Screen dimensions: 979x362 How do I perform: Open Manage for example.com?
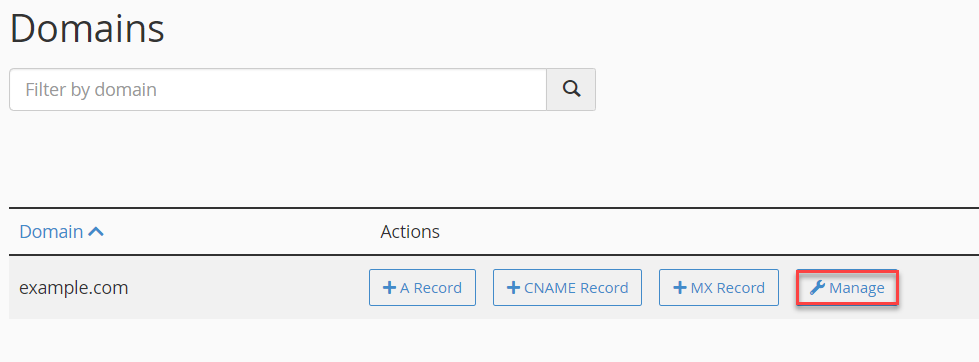847,288
